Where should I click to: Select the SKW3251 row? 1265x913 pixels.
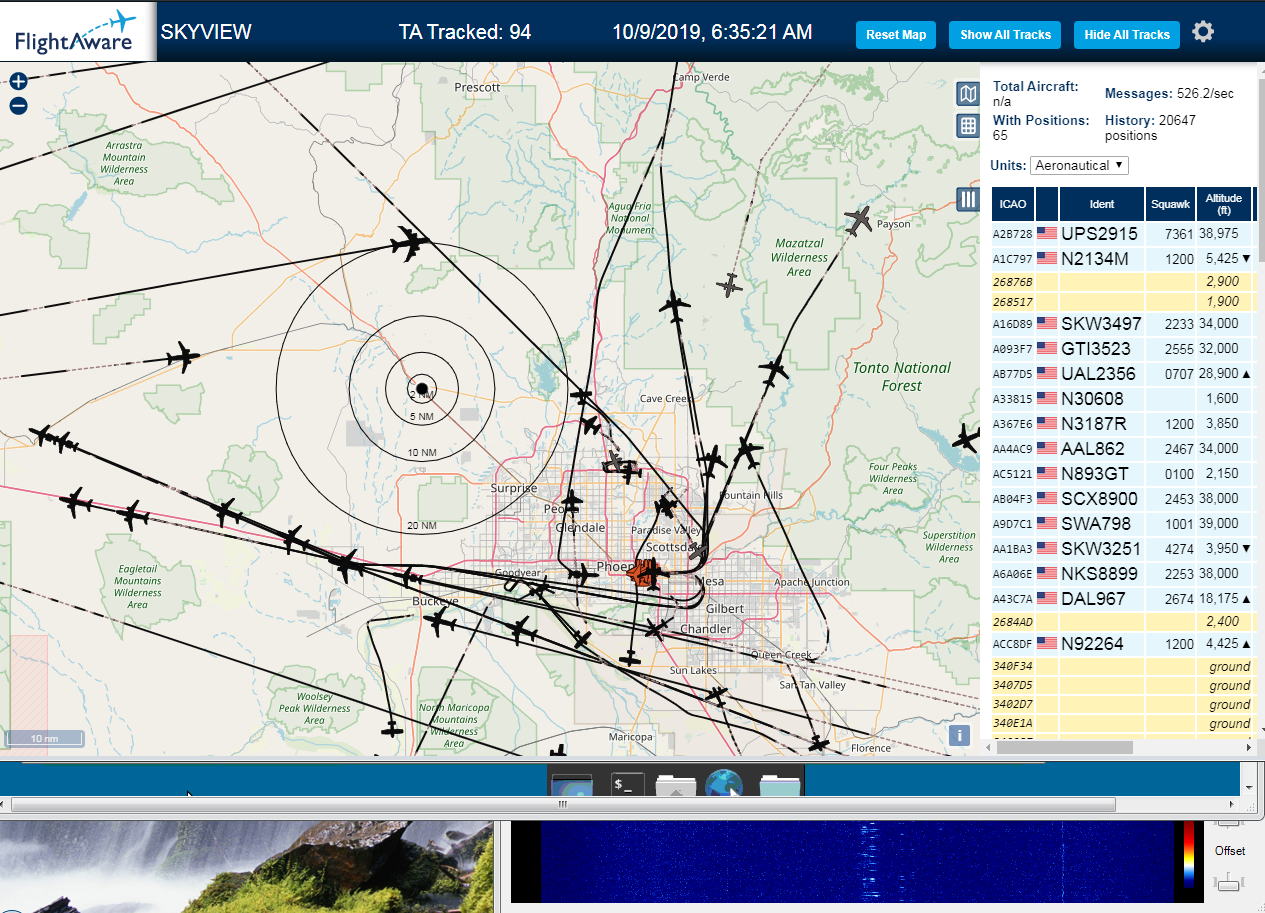(1123, 549)
